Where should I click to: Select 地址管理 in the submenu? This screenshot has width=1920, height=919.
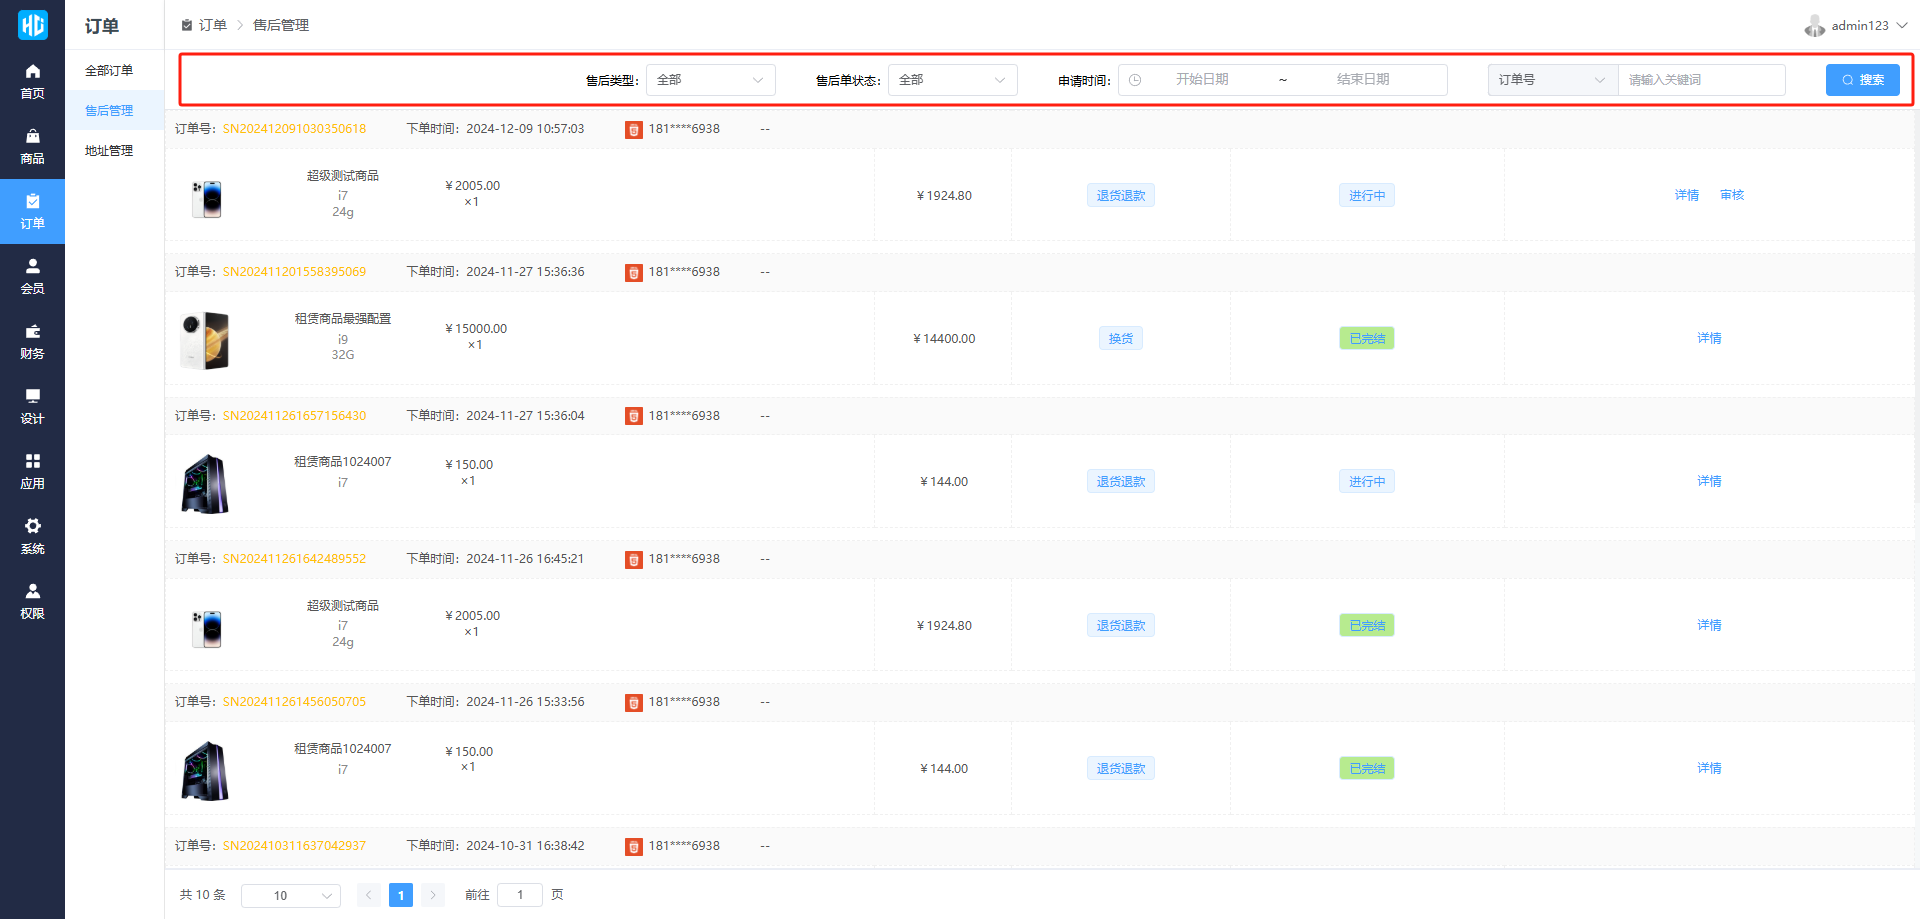[109, 150]
